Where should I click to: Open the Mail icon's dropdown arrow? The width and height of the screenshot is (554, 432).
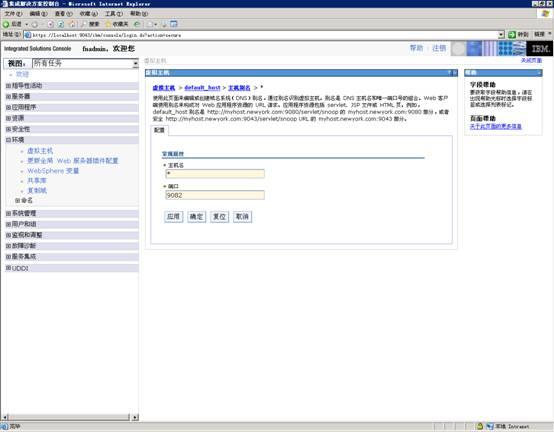(x=156, y=24)
